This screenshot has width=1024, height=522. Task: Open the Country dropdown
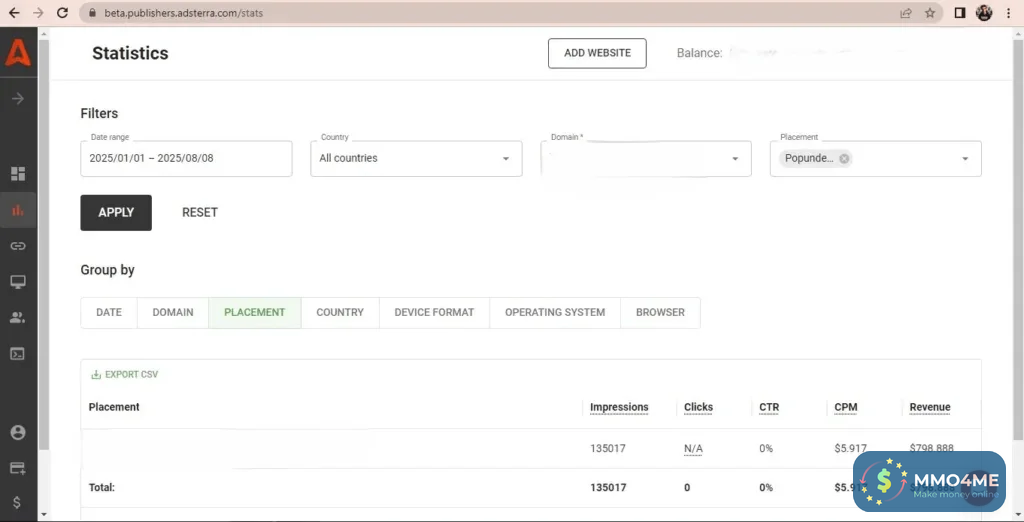point(416,159)
